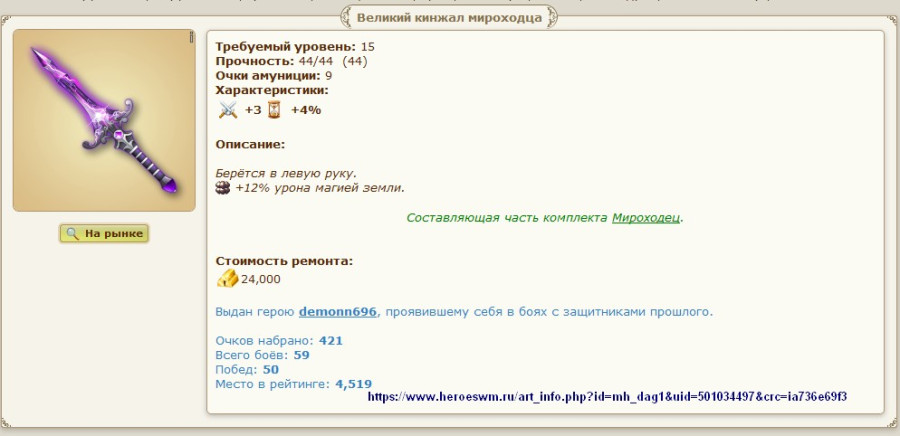Click the earth magic damage icon
The height and width of the screenshot is (436, 900).
click(223, 188)
